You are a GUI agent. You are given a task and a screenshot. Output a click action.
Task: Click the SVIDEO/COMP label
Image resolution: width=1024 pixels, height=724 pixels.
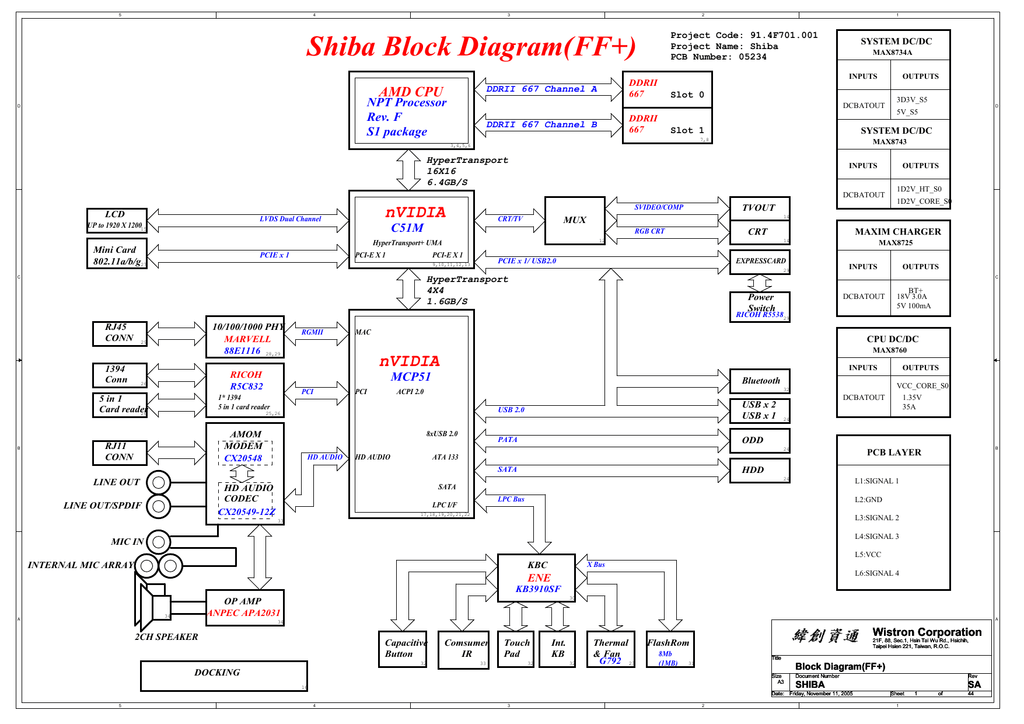pyautogui.click(x=658, y=208)
